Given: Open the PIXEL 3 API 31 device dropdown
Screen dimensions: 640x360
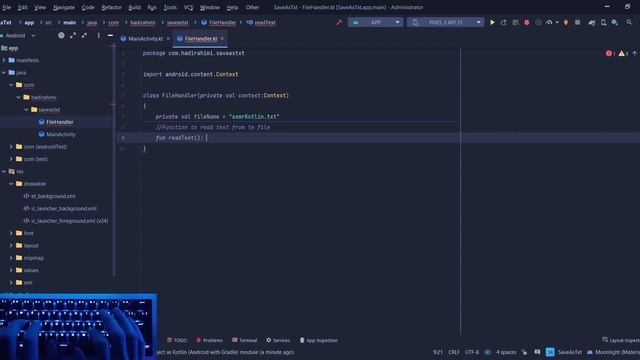Looking at the screenshot, I should tap(445, 22).
